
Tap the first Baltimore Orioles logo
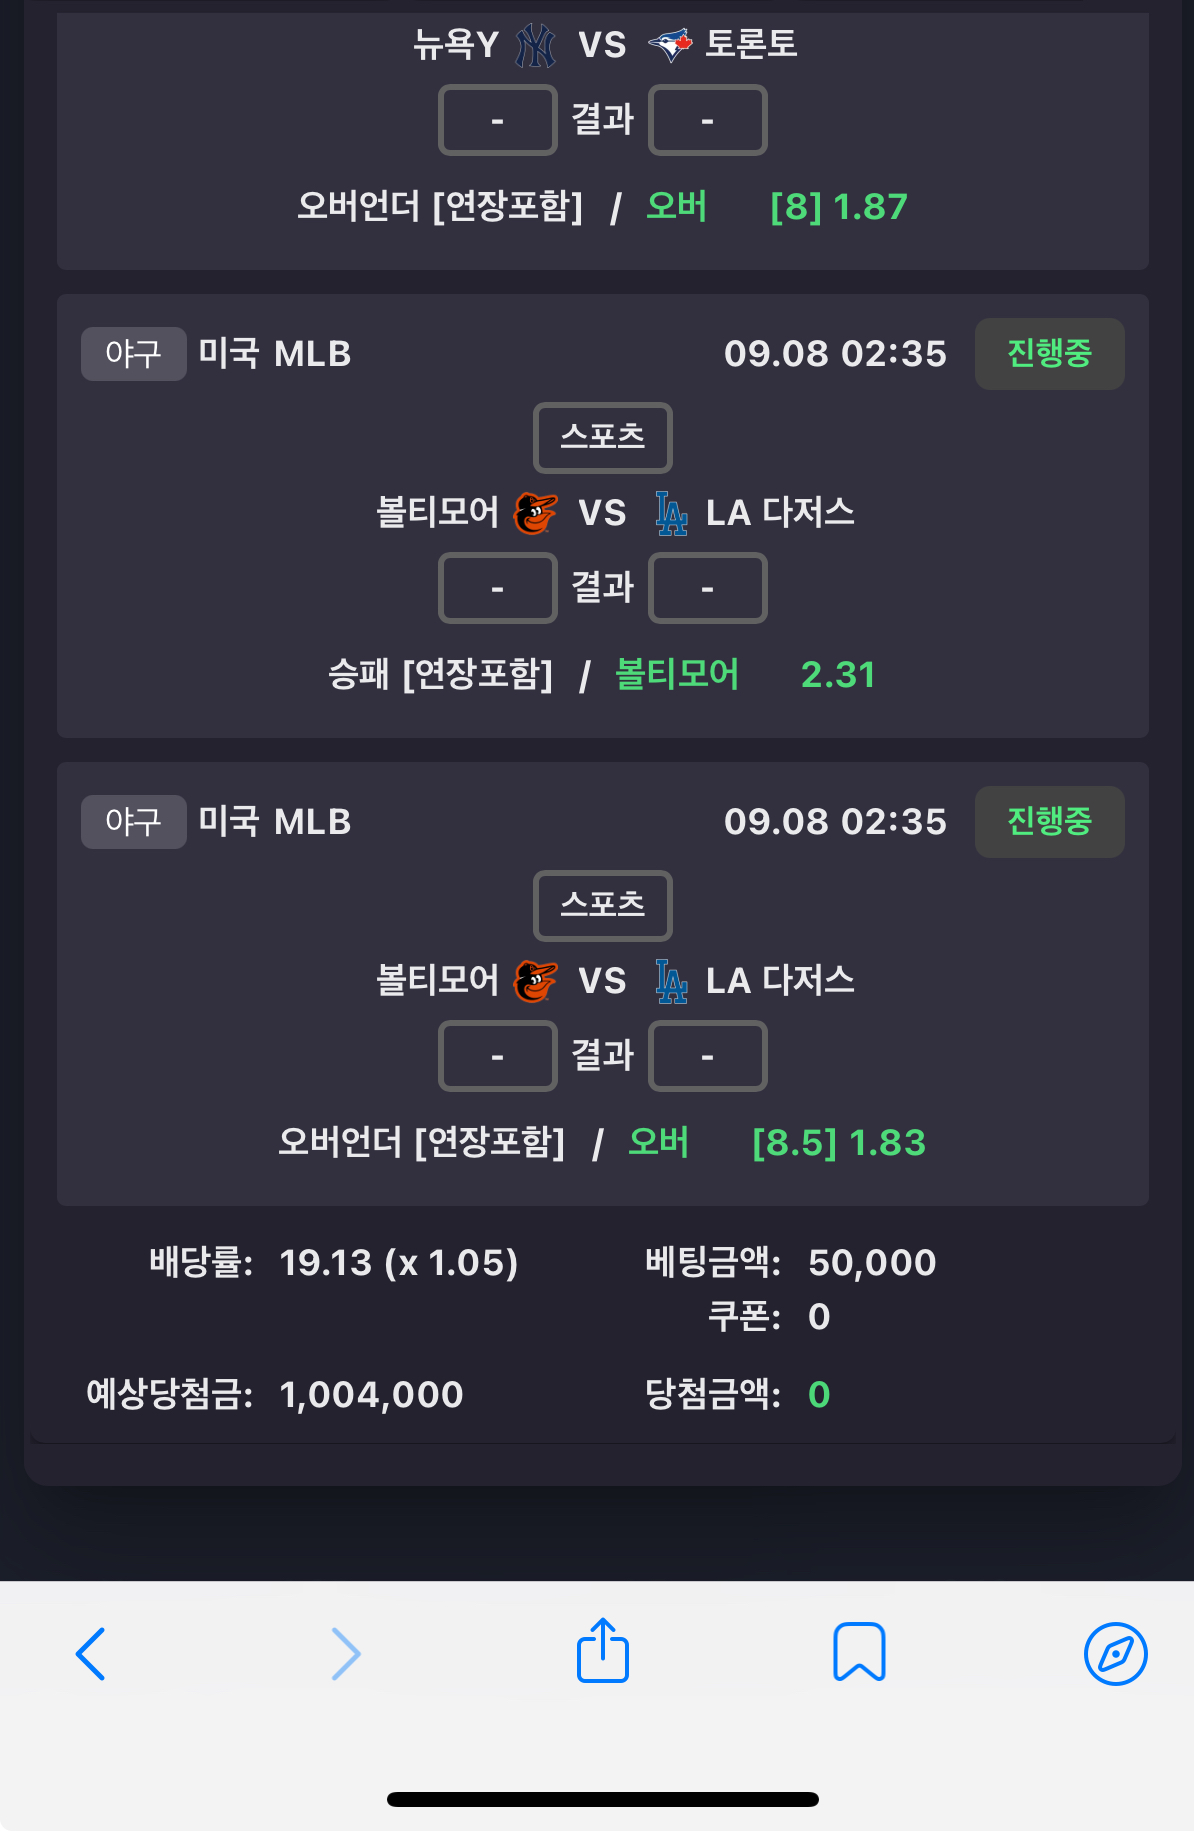[x=536, y=513]
